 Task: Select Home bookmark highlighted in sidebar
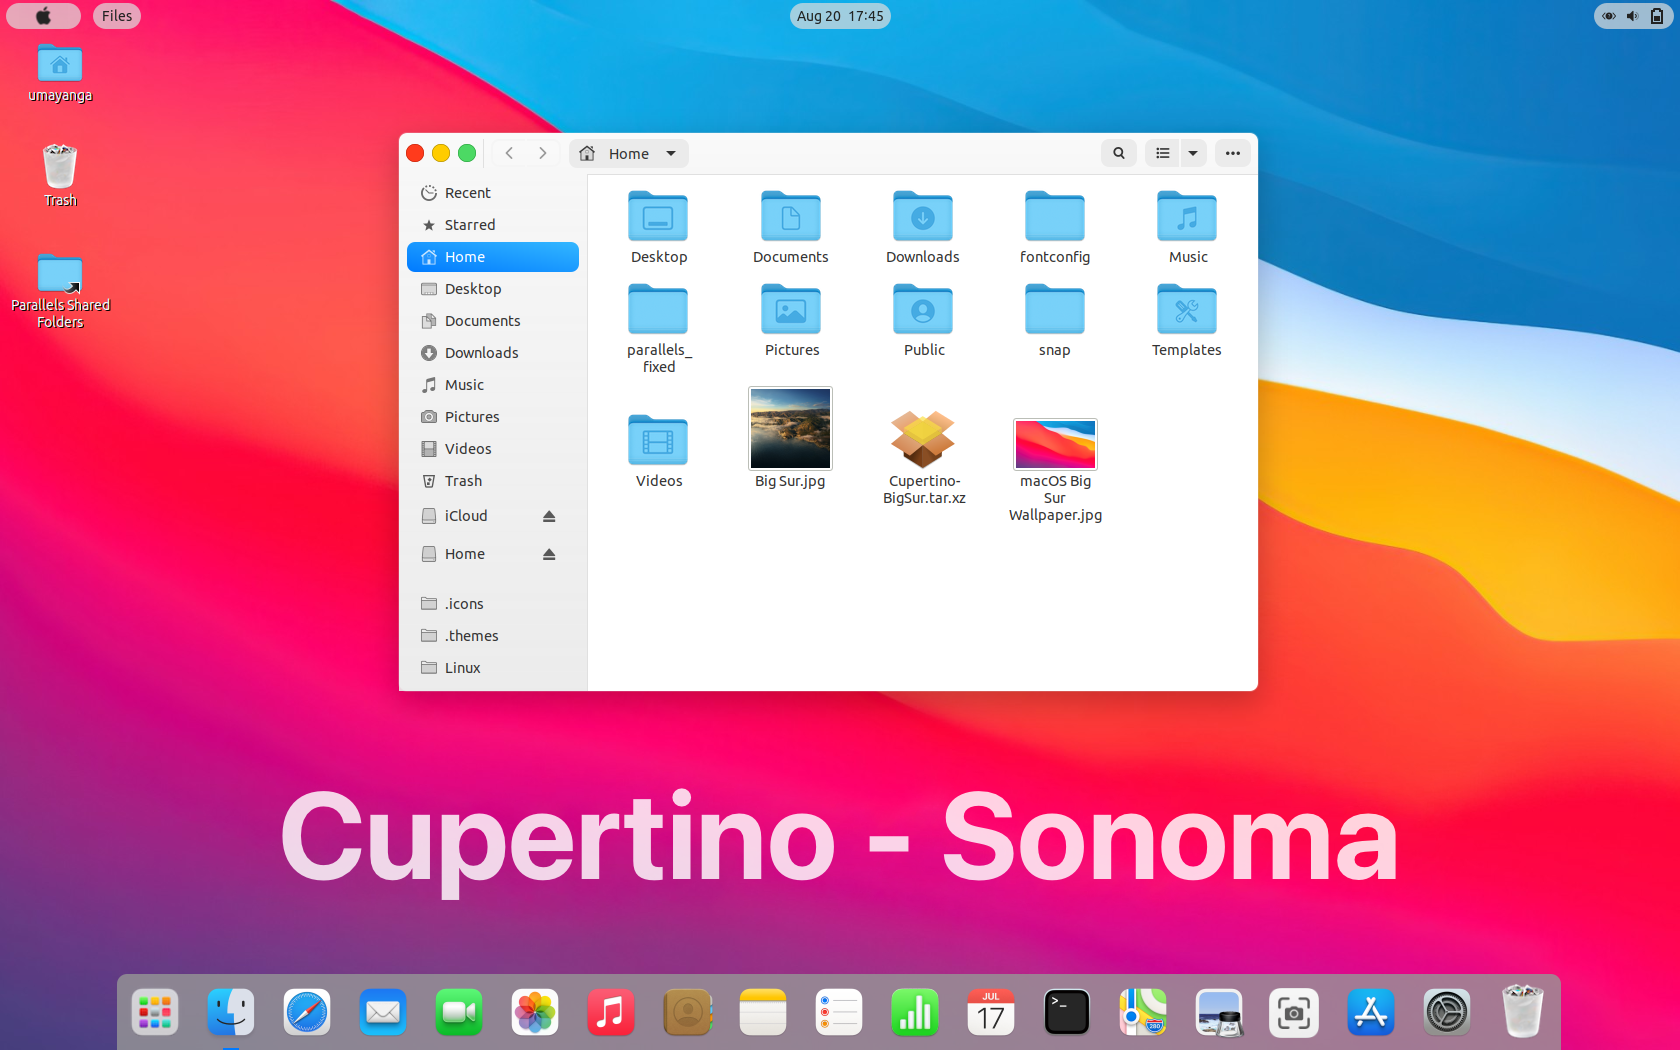tap(493, 257)
